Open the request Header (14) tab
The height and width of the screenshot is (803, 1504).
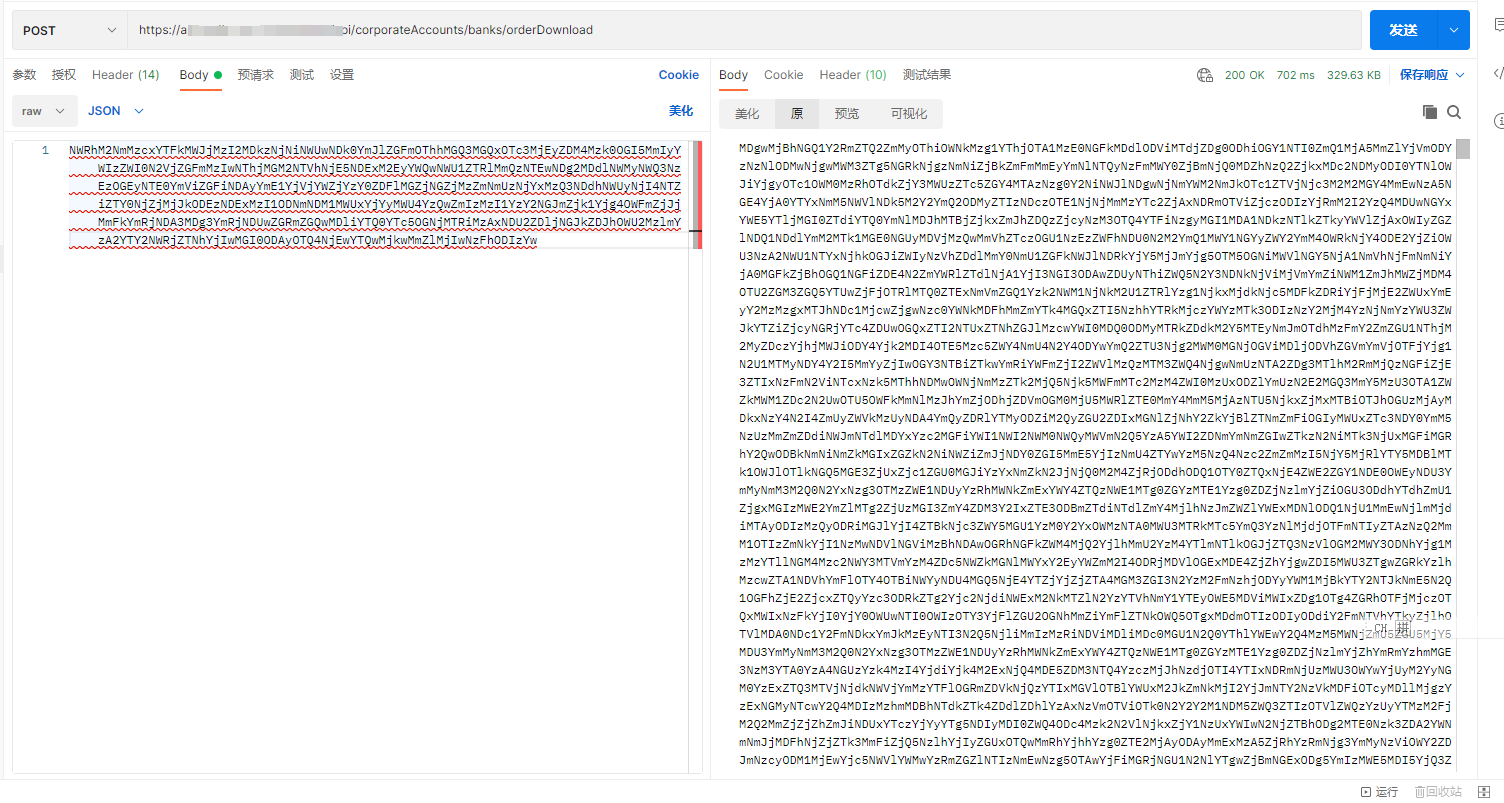coord(126,75)
